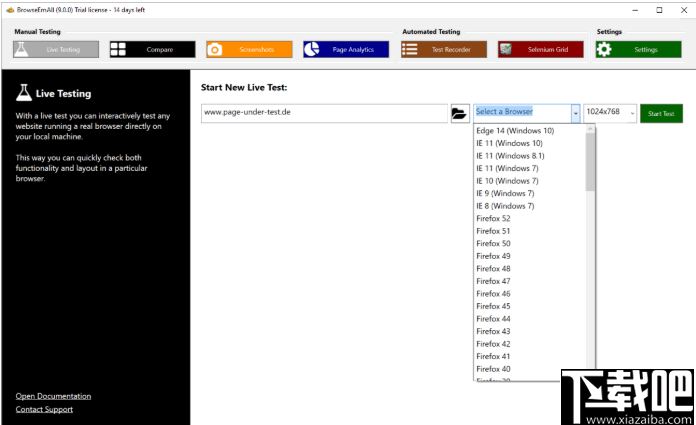Click the URL field www.page-under-test.de
Image resolution: width=696 pixels, height=425 pixels.
click(324, 113)
